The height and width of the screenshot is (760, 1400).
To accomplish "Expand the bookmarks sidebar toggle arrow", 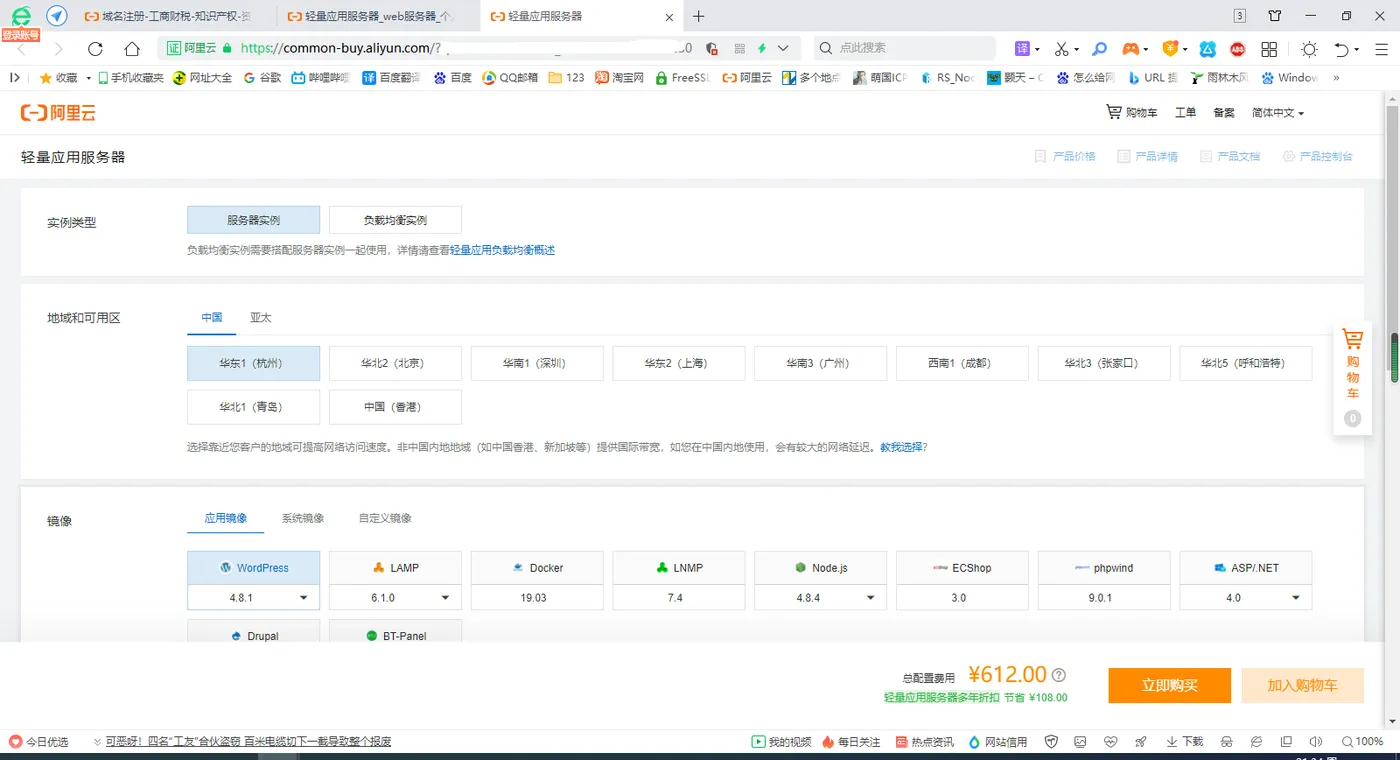I will point(14,77).
